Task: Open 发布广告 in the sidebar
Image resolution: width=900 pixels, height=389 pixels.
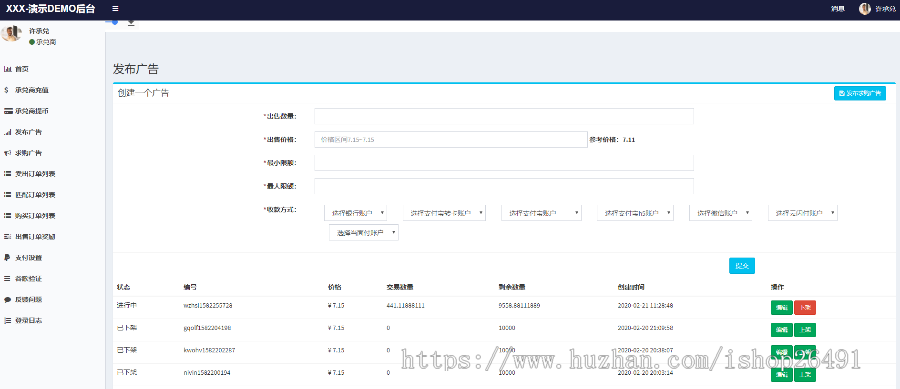Action: (28, 132)
